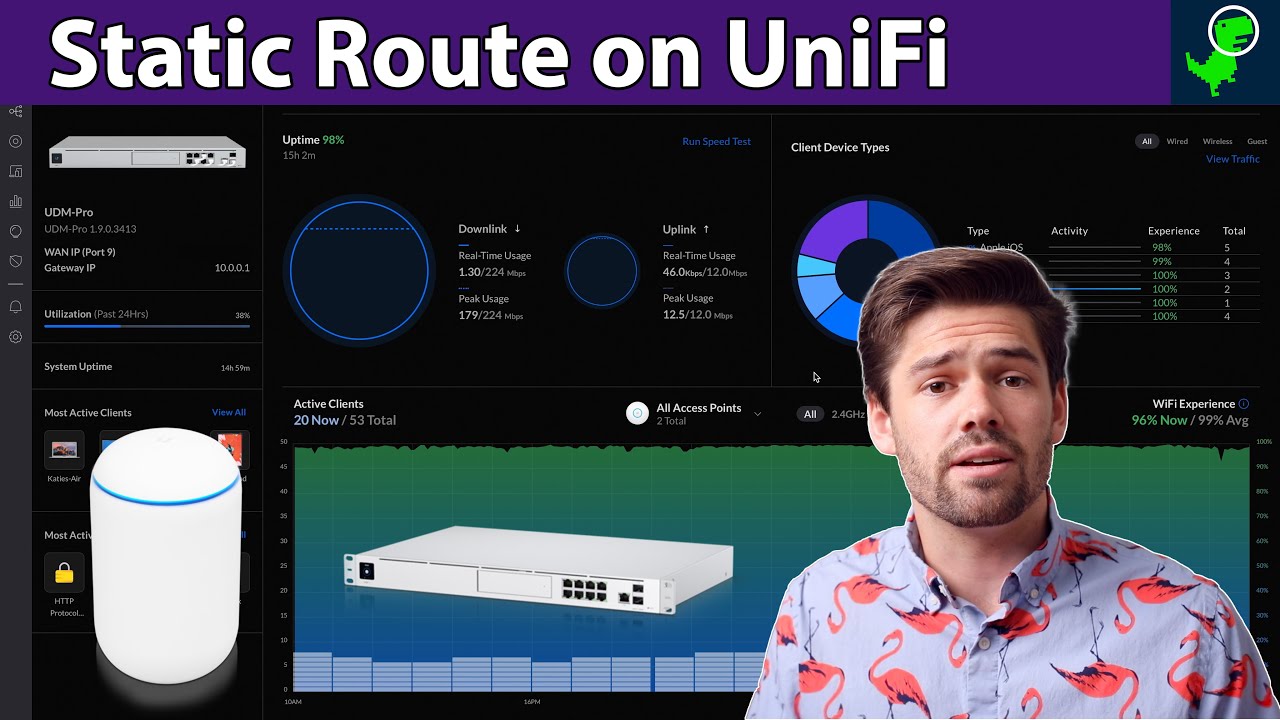Click the Type column header
Viewport: 1280px width, 720px height.
pos(978,231)
